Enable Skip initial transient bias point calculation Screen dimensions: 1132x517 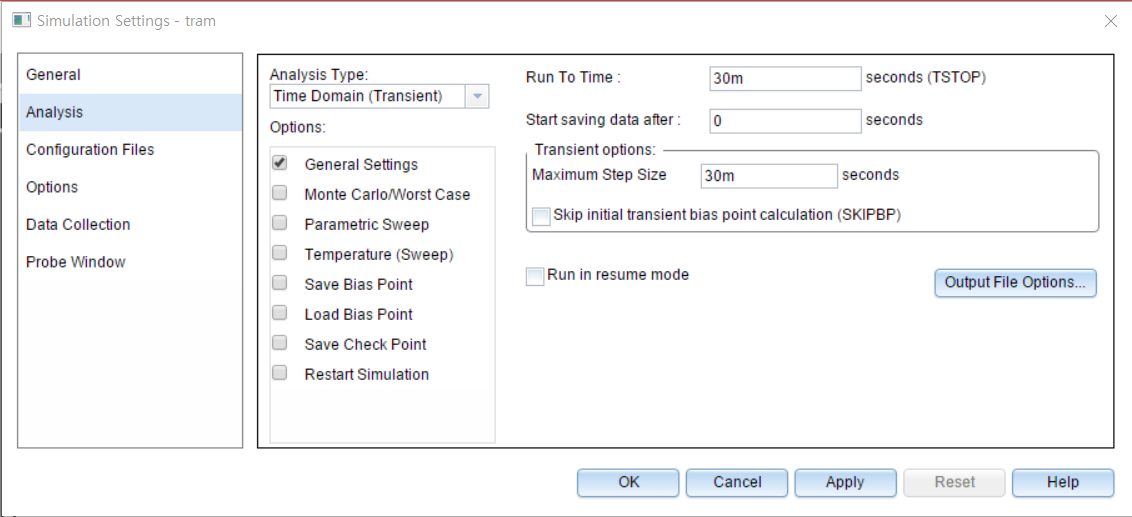541,216
